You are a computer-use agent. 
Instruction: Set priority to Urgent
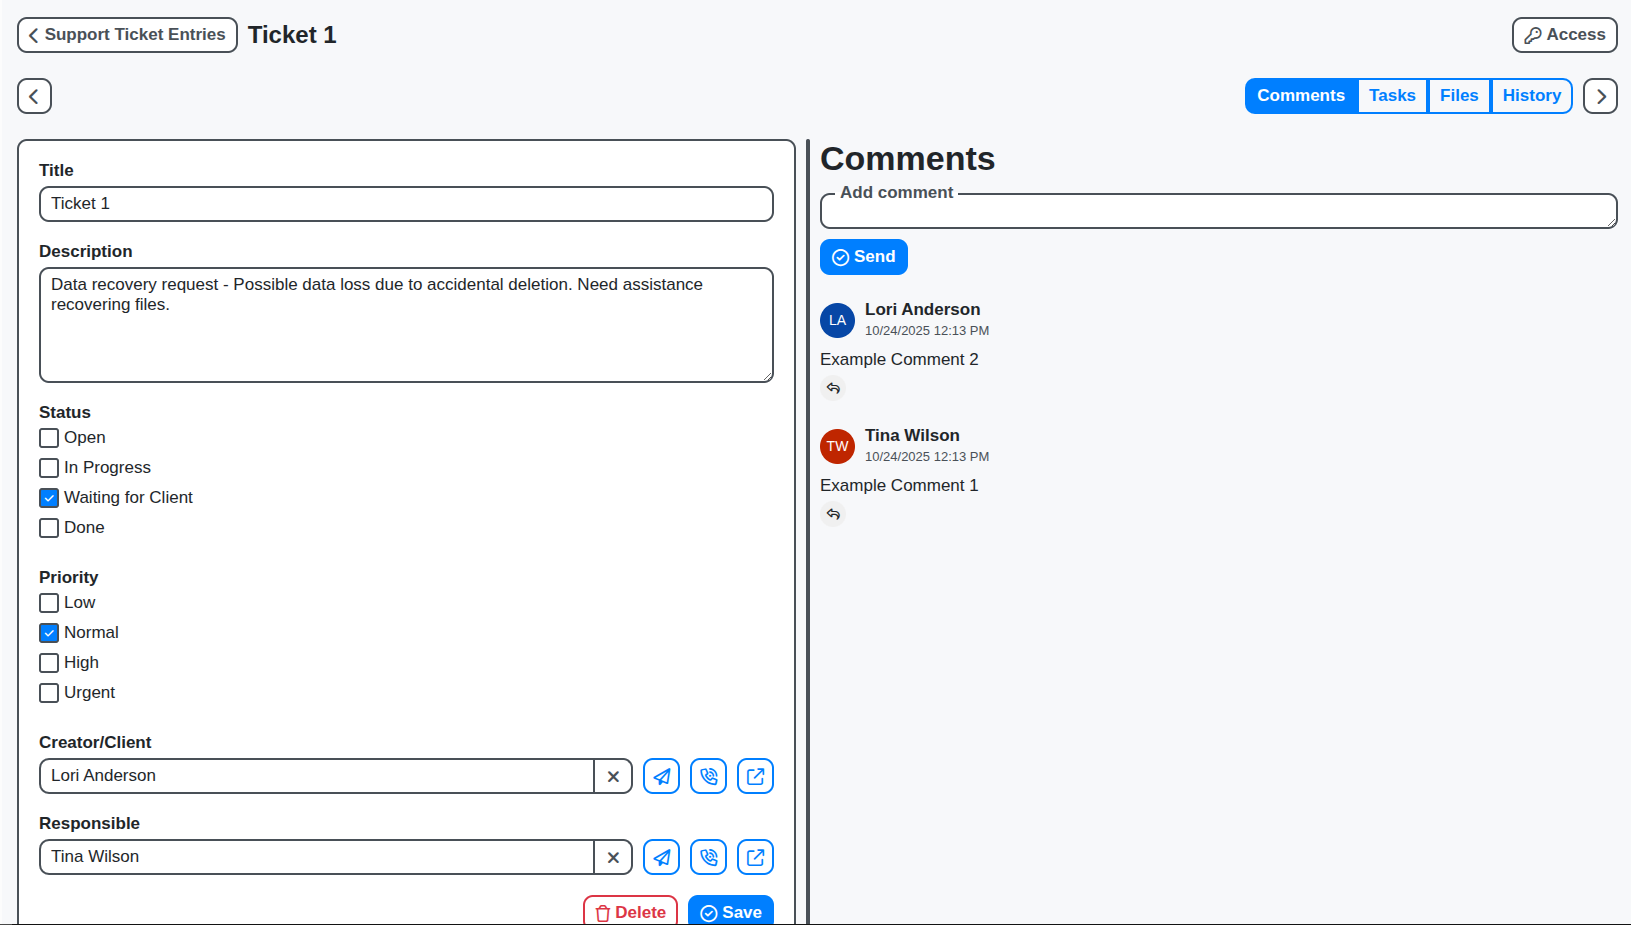click(49, 693)
